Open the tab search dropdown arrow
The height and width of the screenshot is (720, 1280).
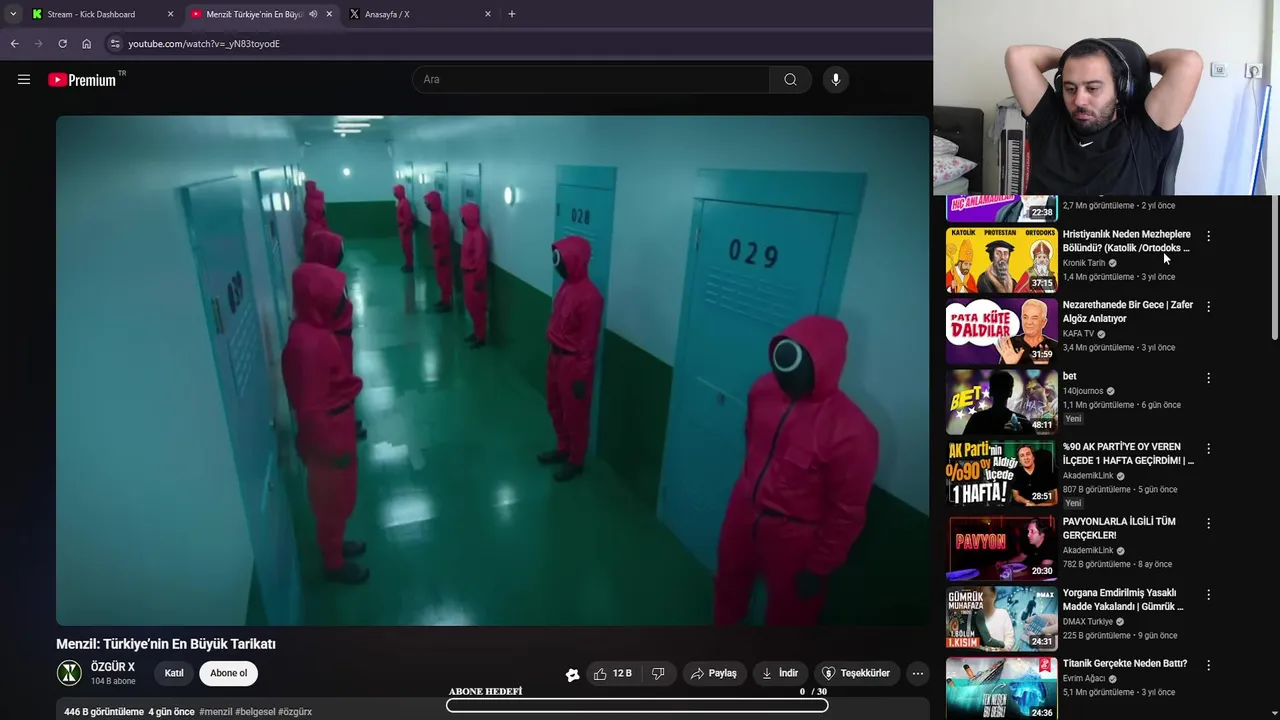(12, 14)
